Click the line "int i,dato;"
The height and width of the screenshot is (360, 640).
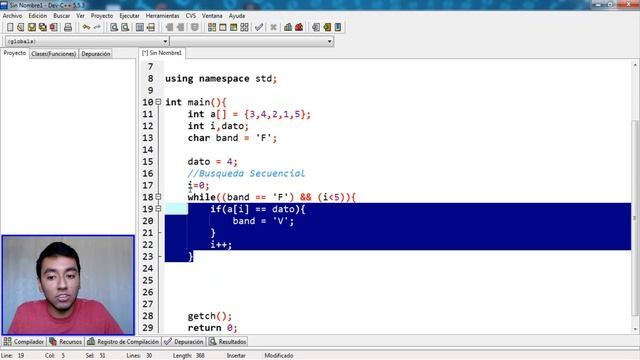(218, 126)
